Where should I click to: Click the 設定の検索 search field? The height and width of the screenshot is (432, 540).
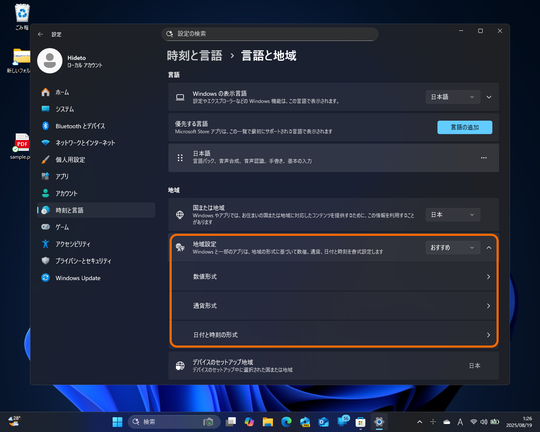click(270, 34)
